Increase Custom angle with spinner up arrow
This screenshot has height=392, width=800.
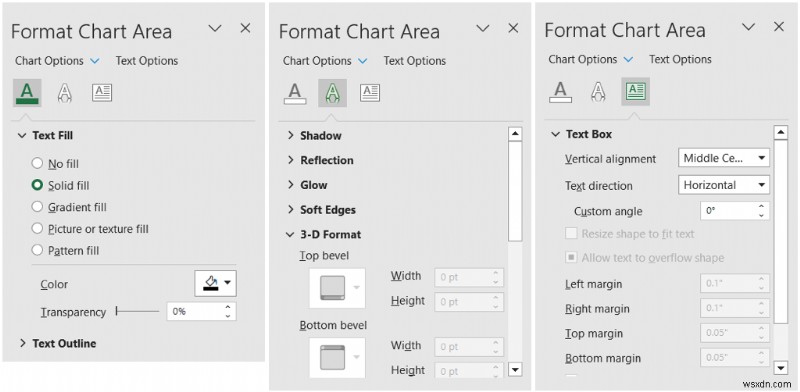tap(761, 206)
